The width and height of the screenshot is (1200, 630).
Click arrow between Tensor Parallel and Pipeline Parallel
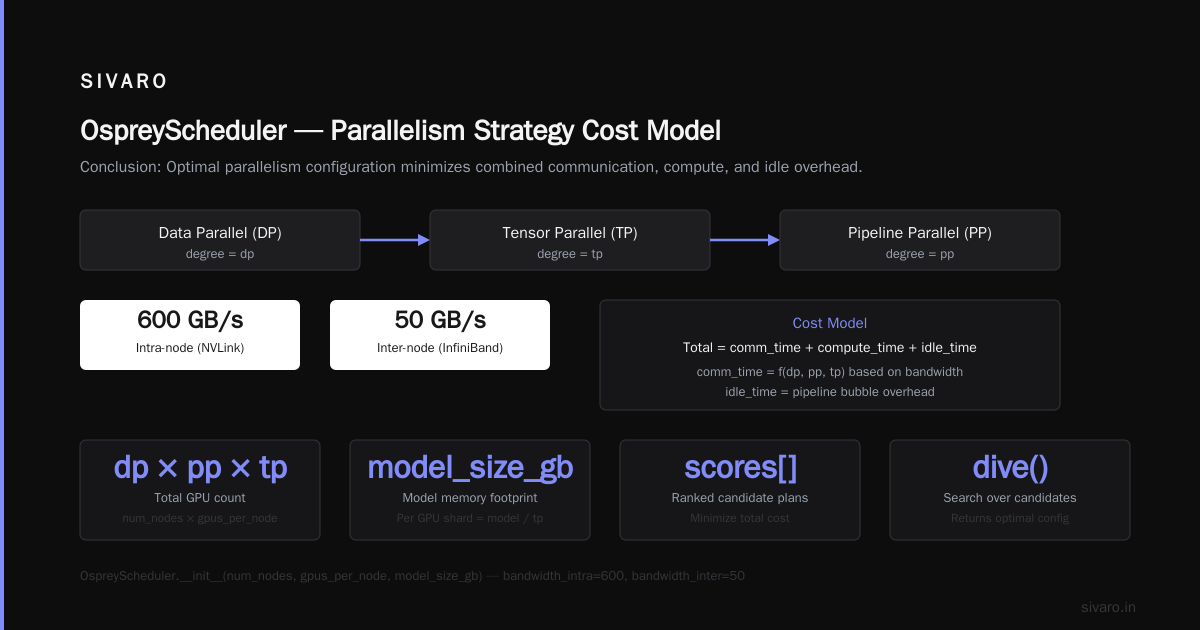[745, 240]
